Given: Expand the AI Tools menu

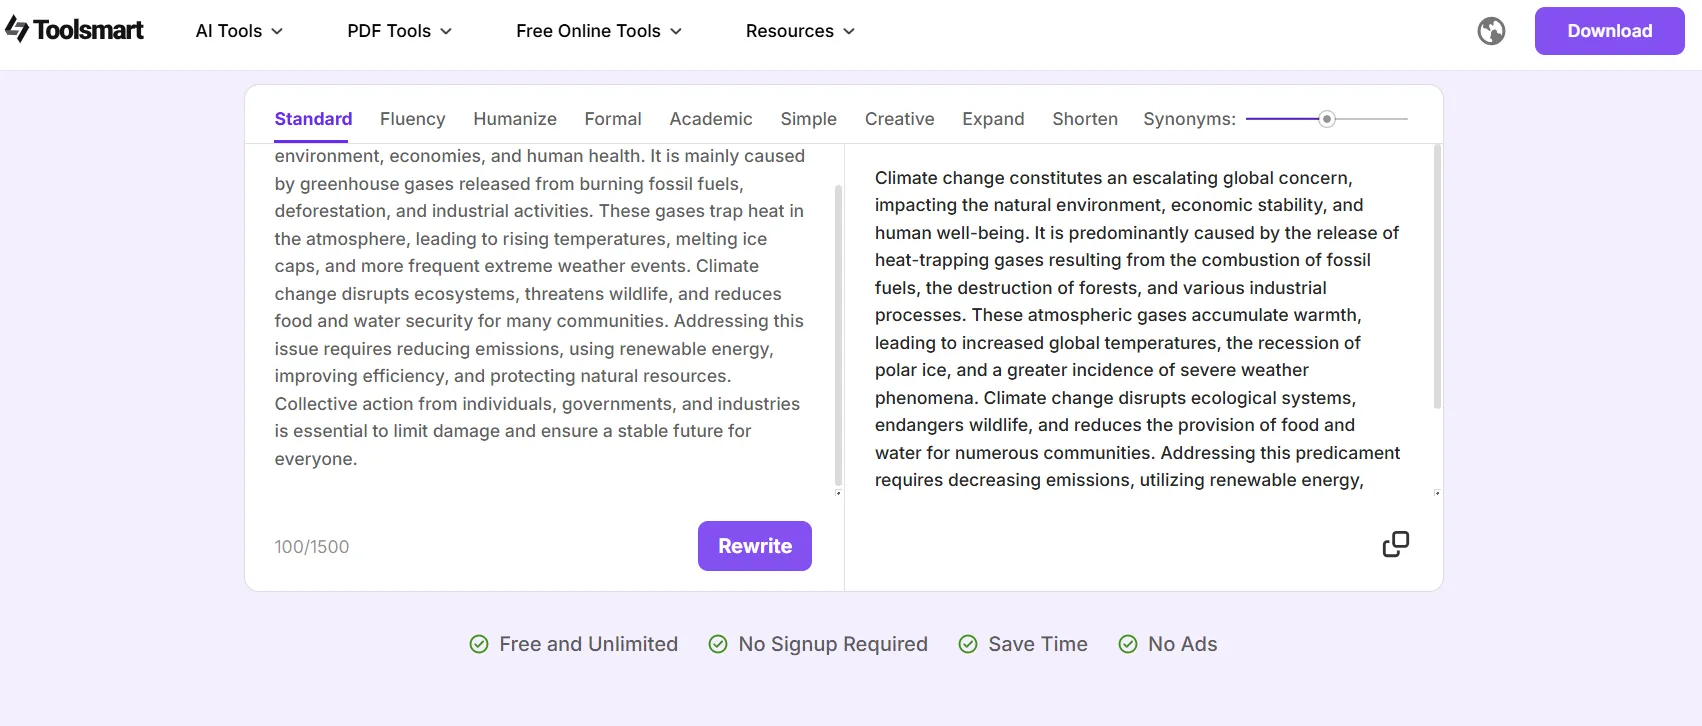Looking at the screenshot, I should 239,31.
